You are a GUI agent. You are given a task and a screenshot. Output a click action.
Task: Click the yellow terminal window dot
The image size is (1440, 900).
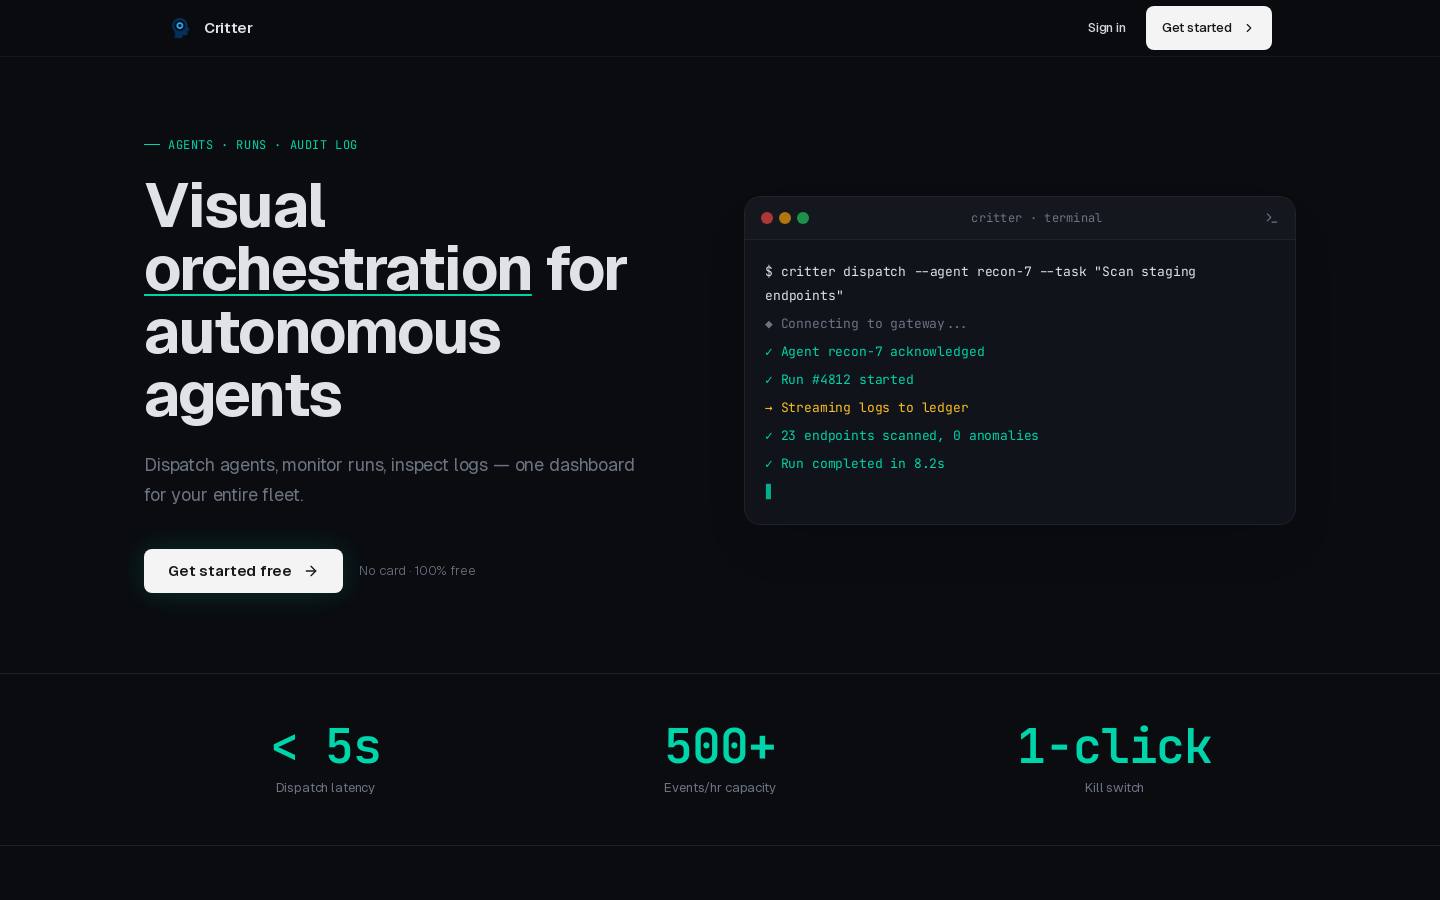tap(785, 218)
